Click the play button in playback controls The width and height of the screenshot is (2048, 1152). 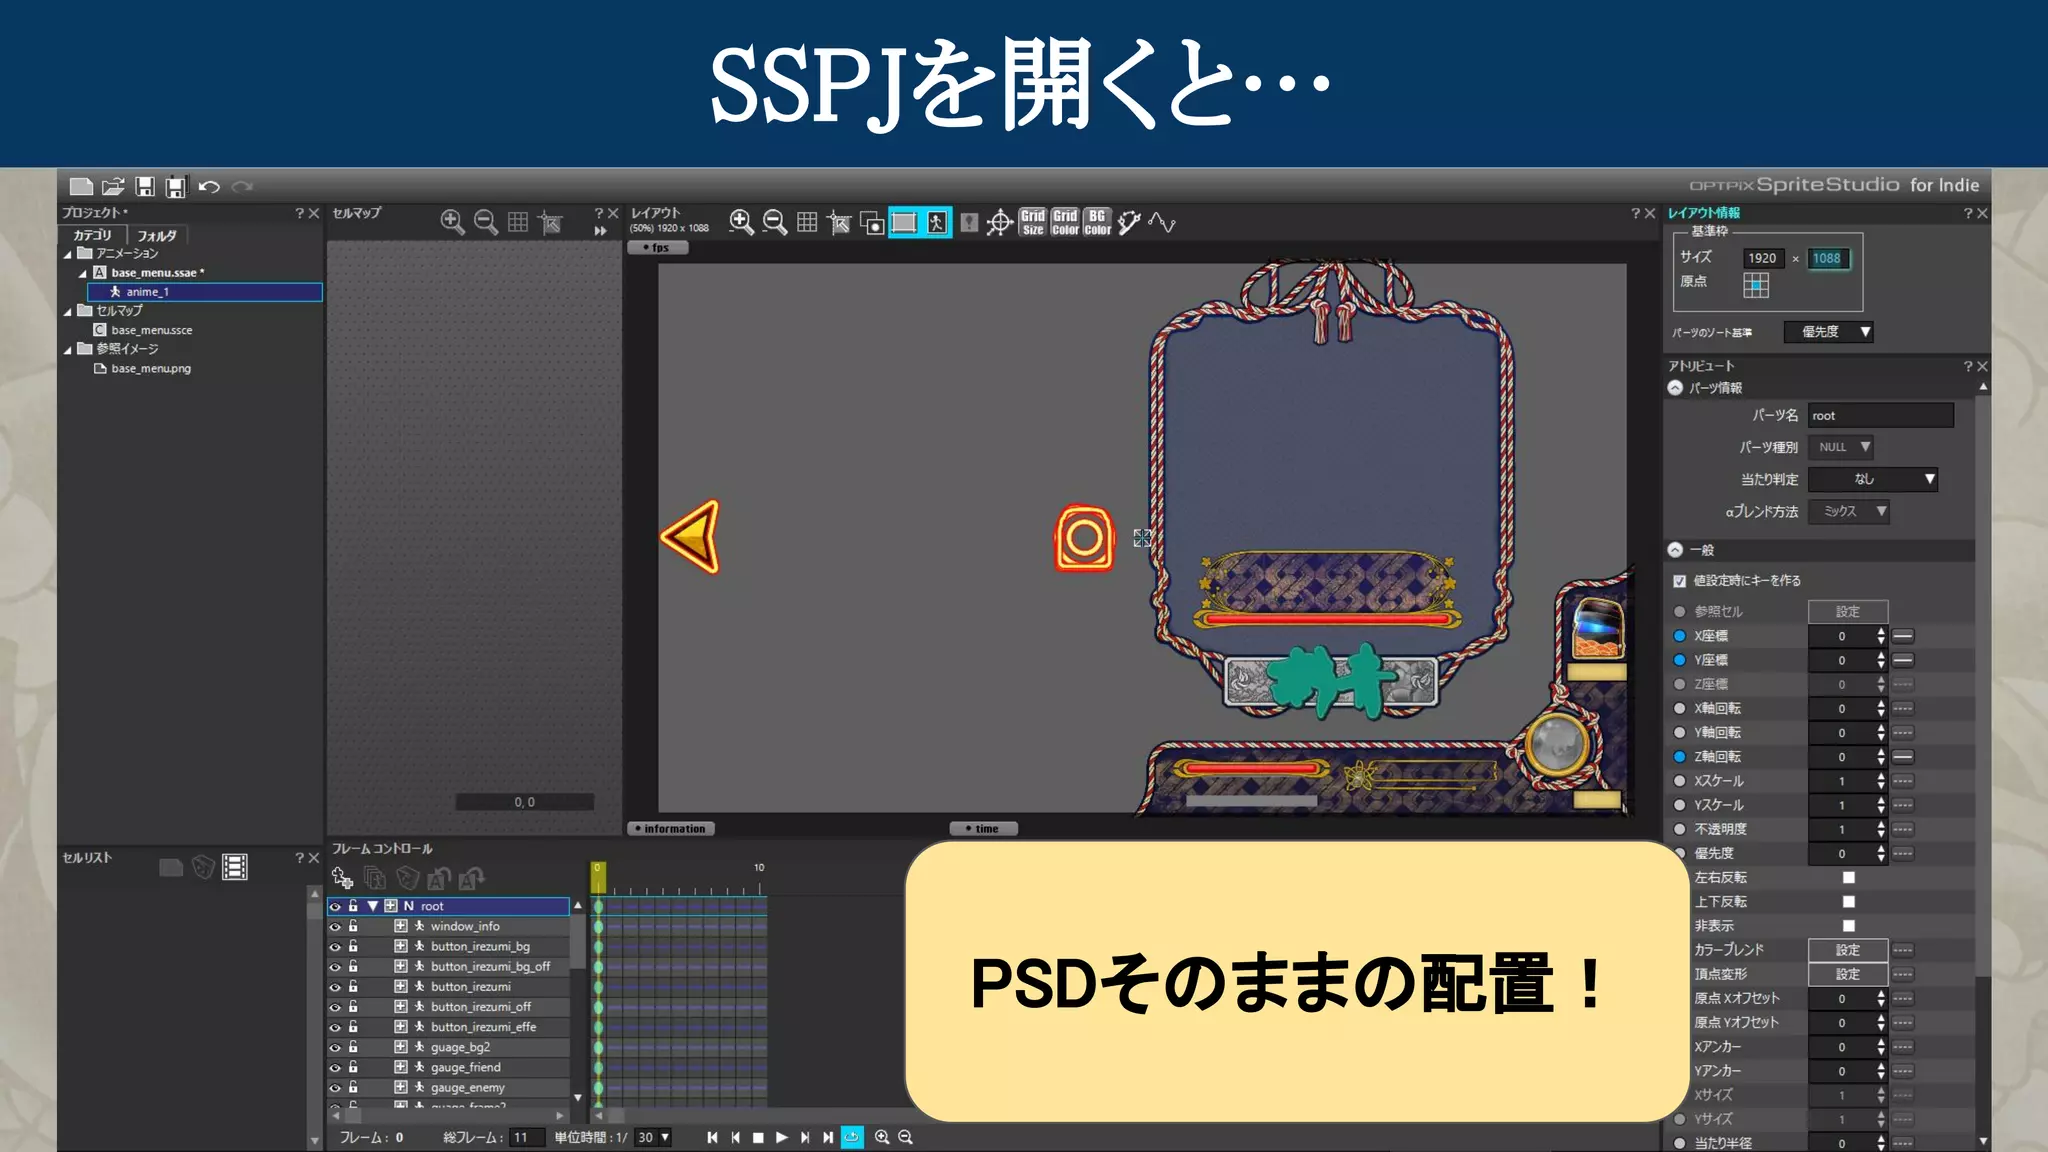(x=782, y=1137)
